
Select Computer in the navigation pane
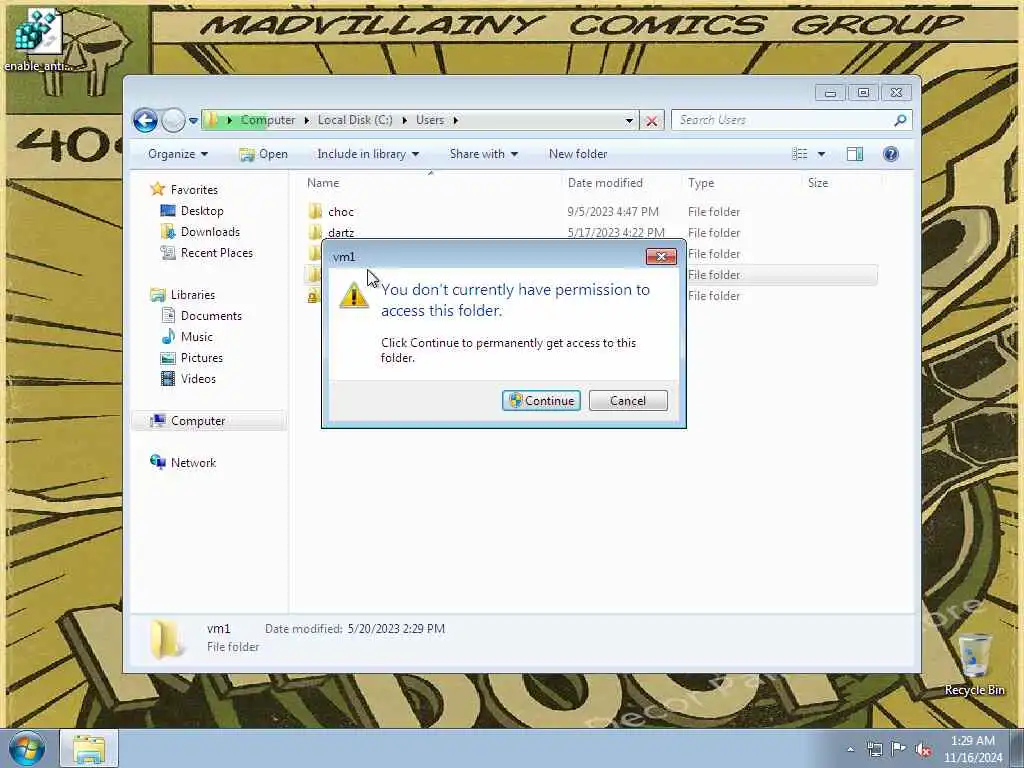coord(198,421)
